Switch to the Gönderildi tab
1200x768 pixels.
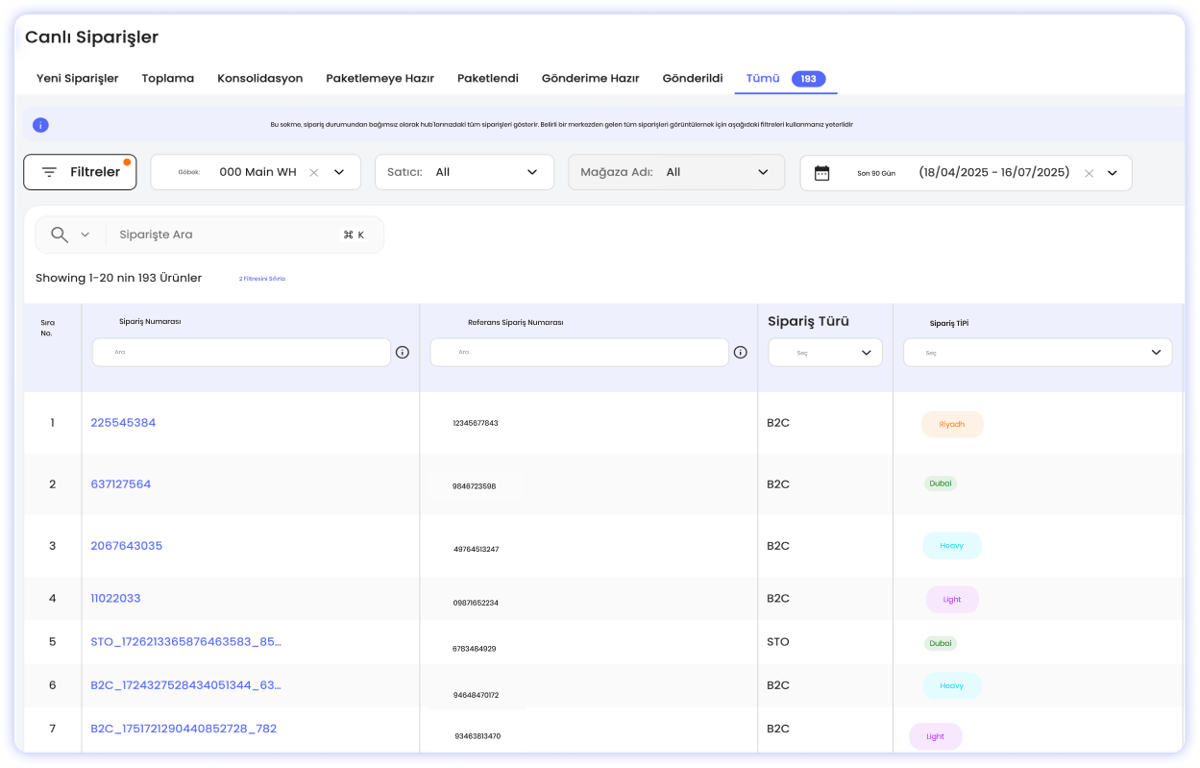692,78
